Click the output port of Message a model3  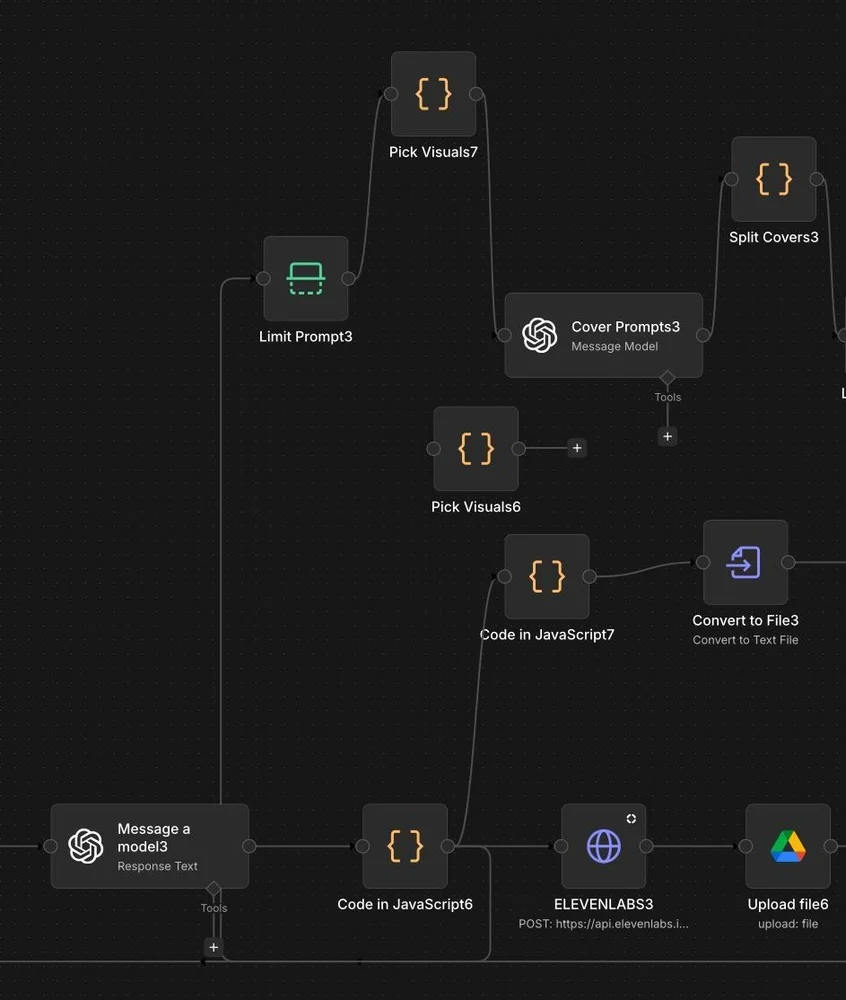pos(249,846)
